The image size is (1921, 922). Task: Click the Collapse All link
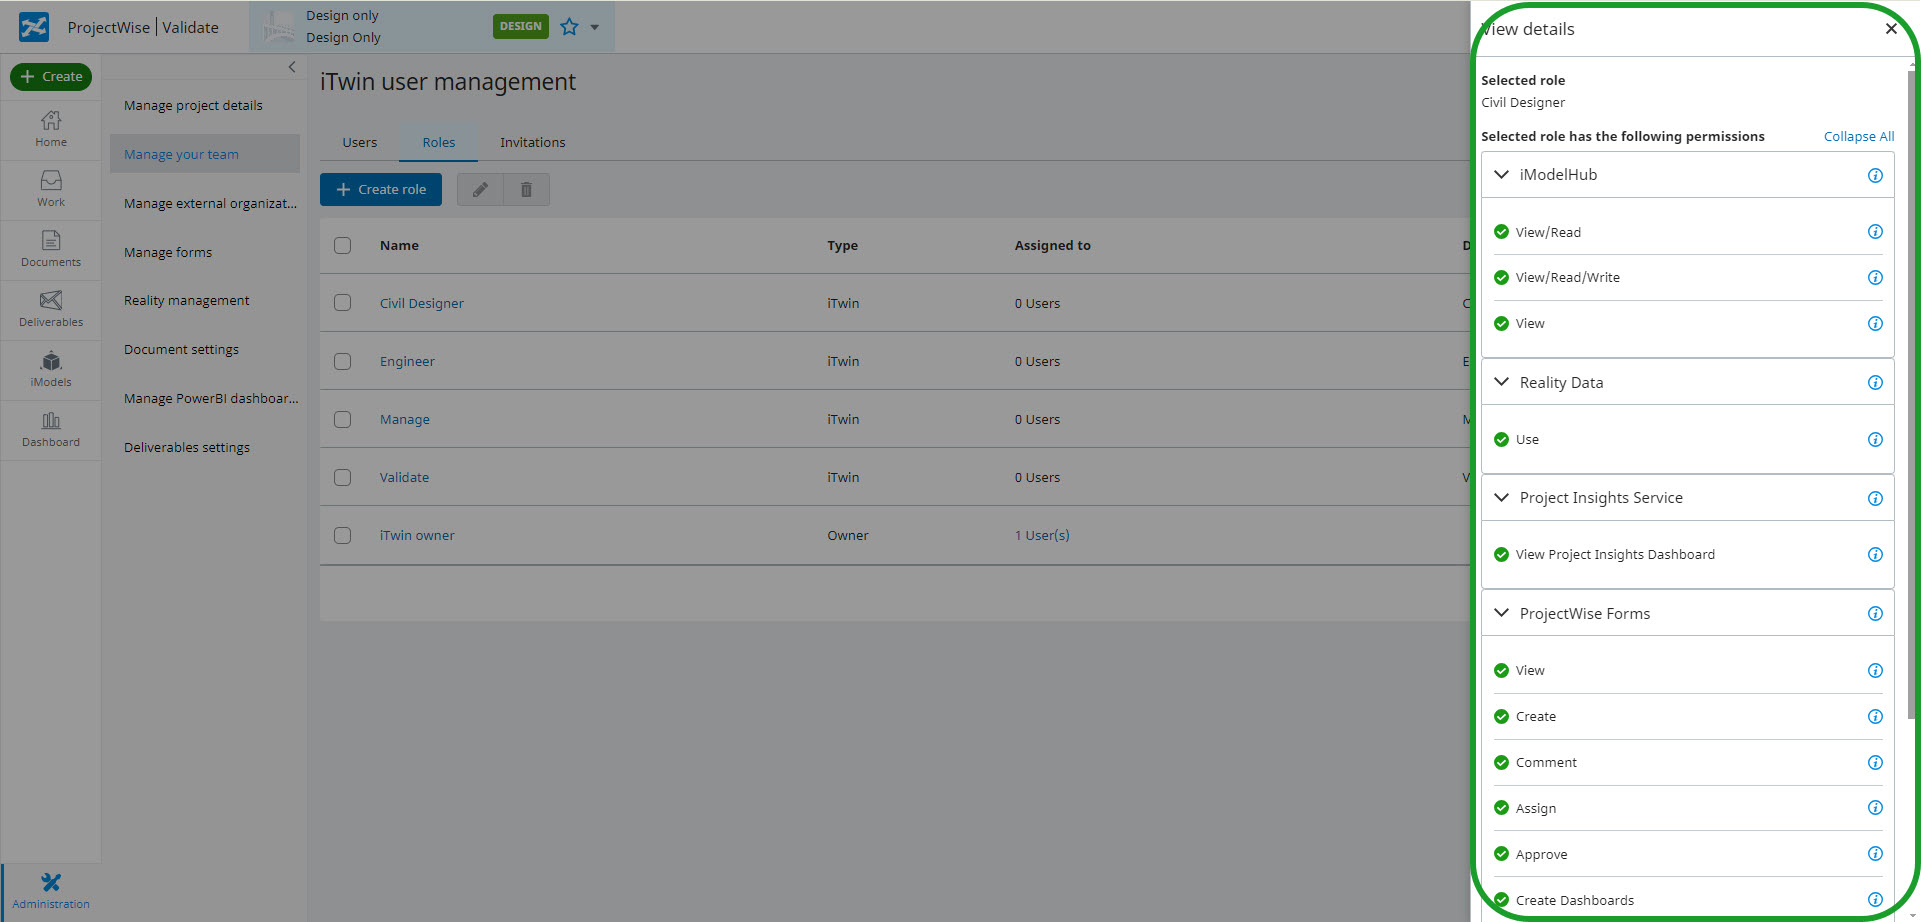point(1859,136)
